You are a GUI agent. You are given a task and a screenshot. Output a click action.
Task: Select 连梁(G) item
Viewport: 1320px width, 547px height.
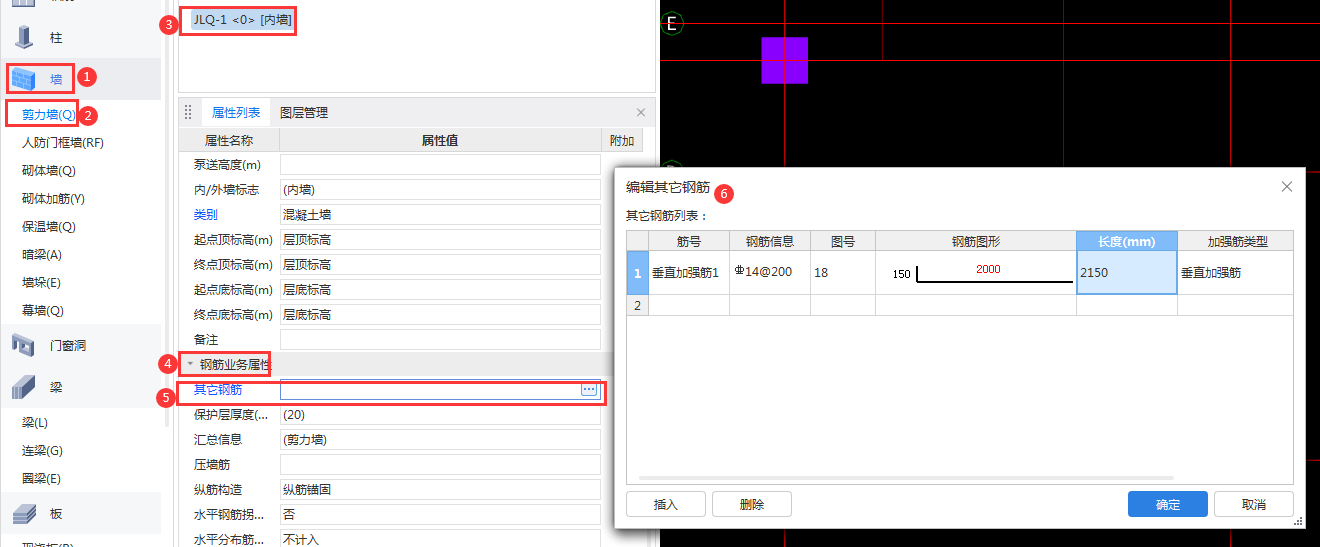(x=42, y=451)
